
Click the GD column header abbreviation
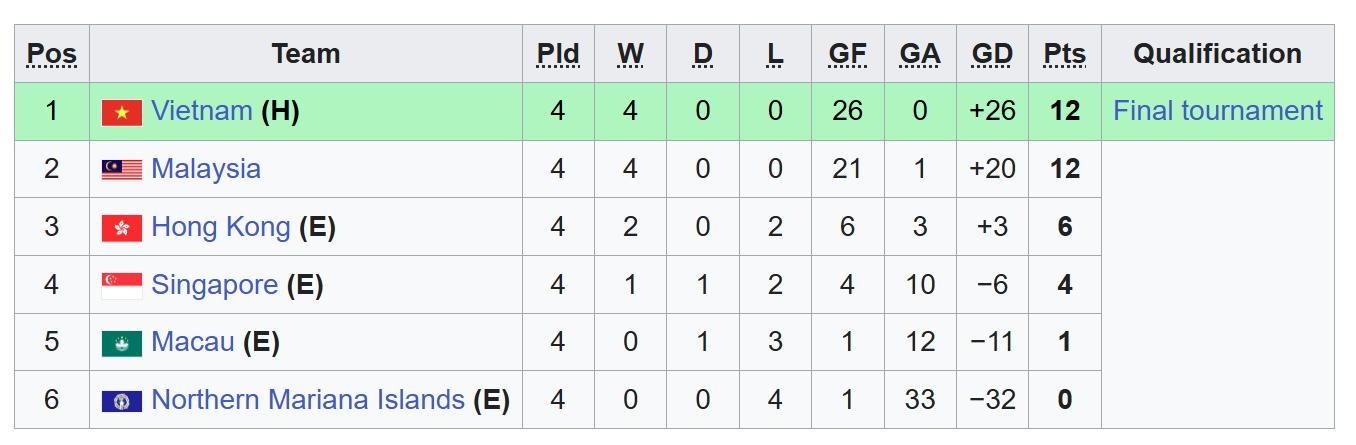[x=992, y=54]
